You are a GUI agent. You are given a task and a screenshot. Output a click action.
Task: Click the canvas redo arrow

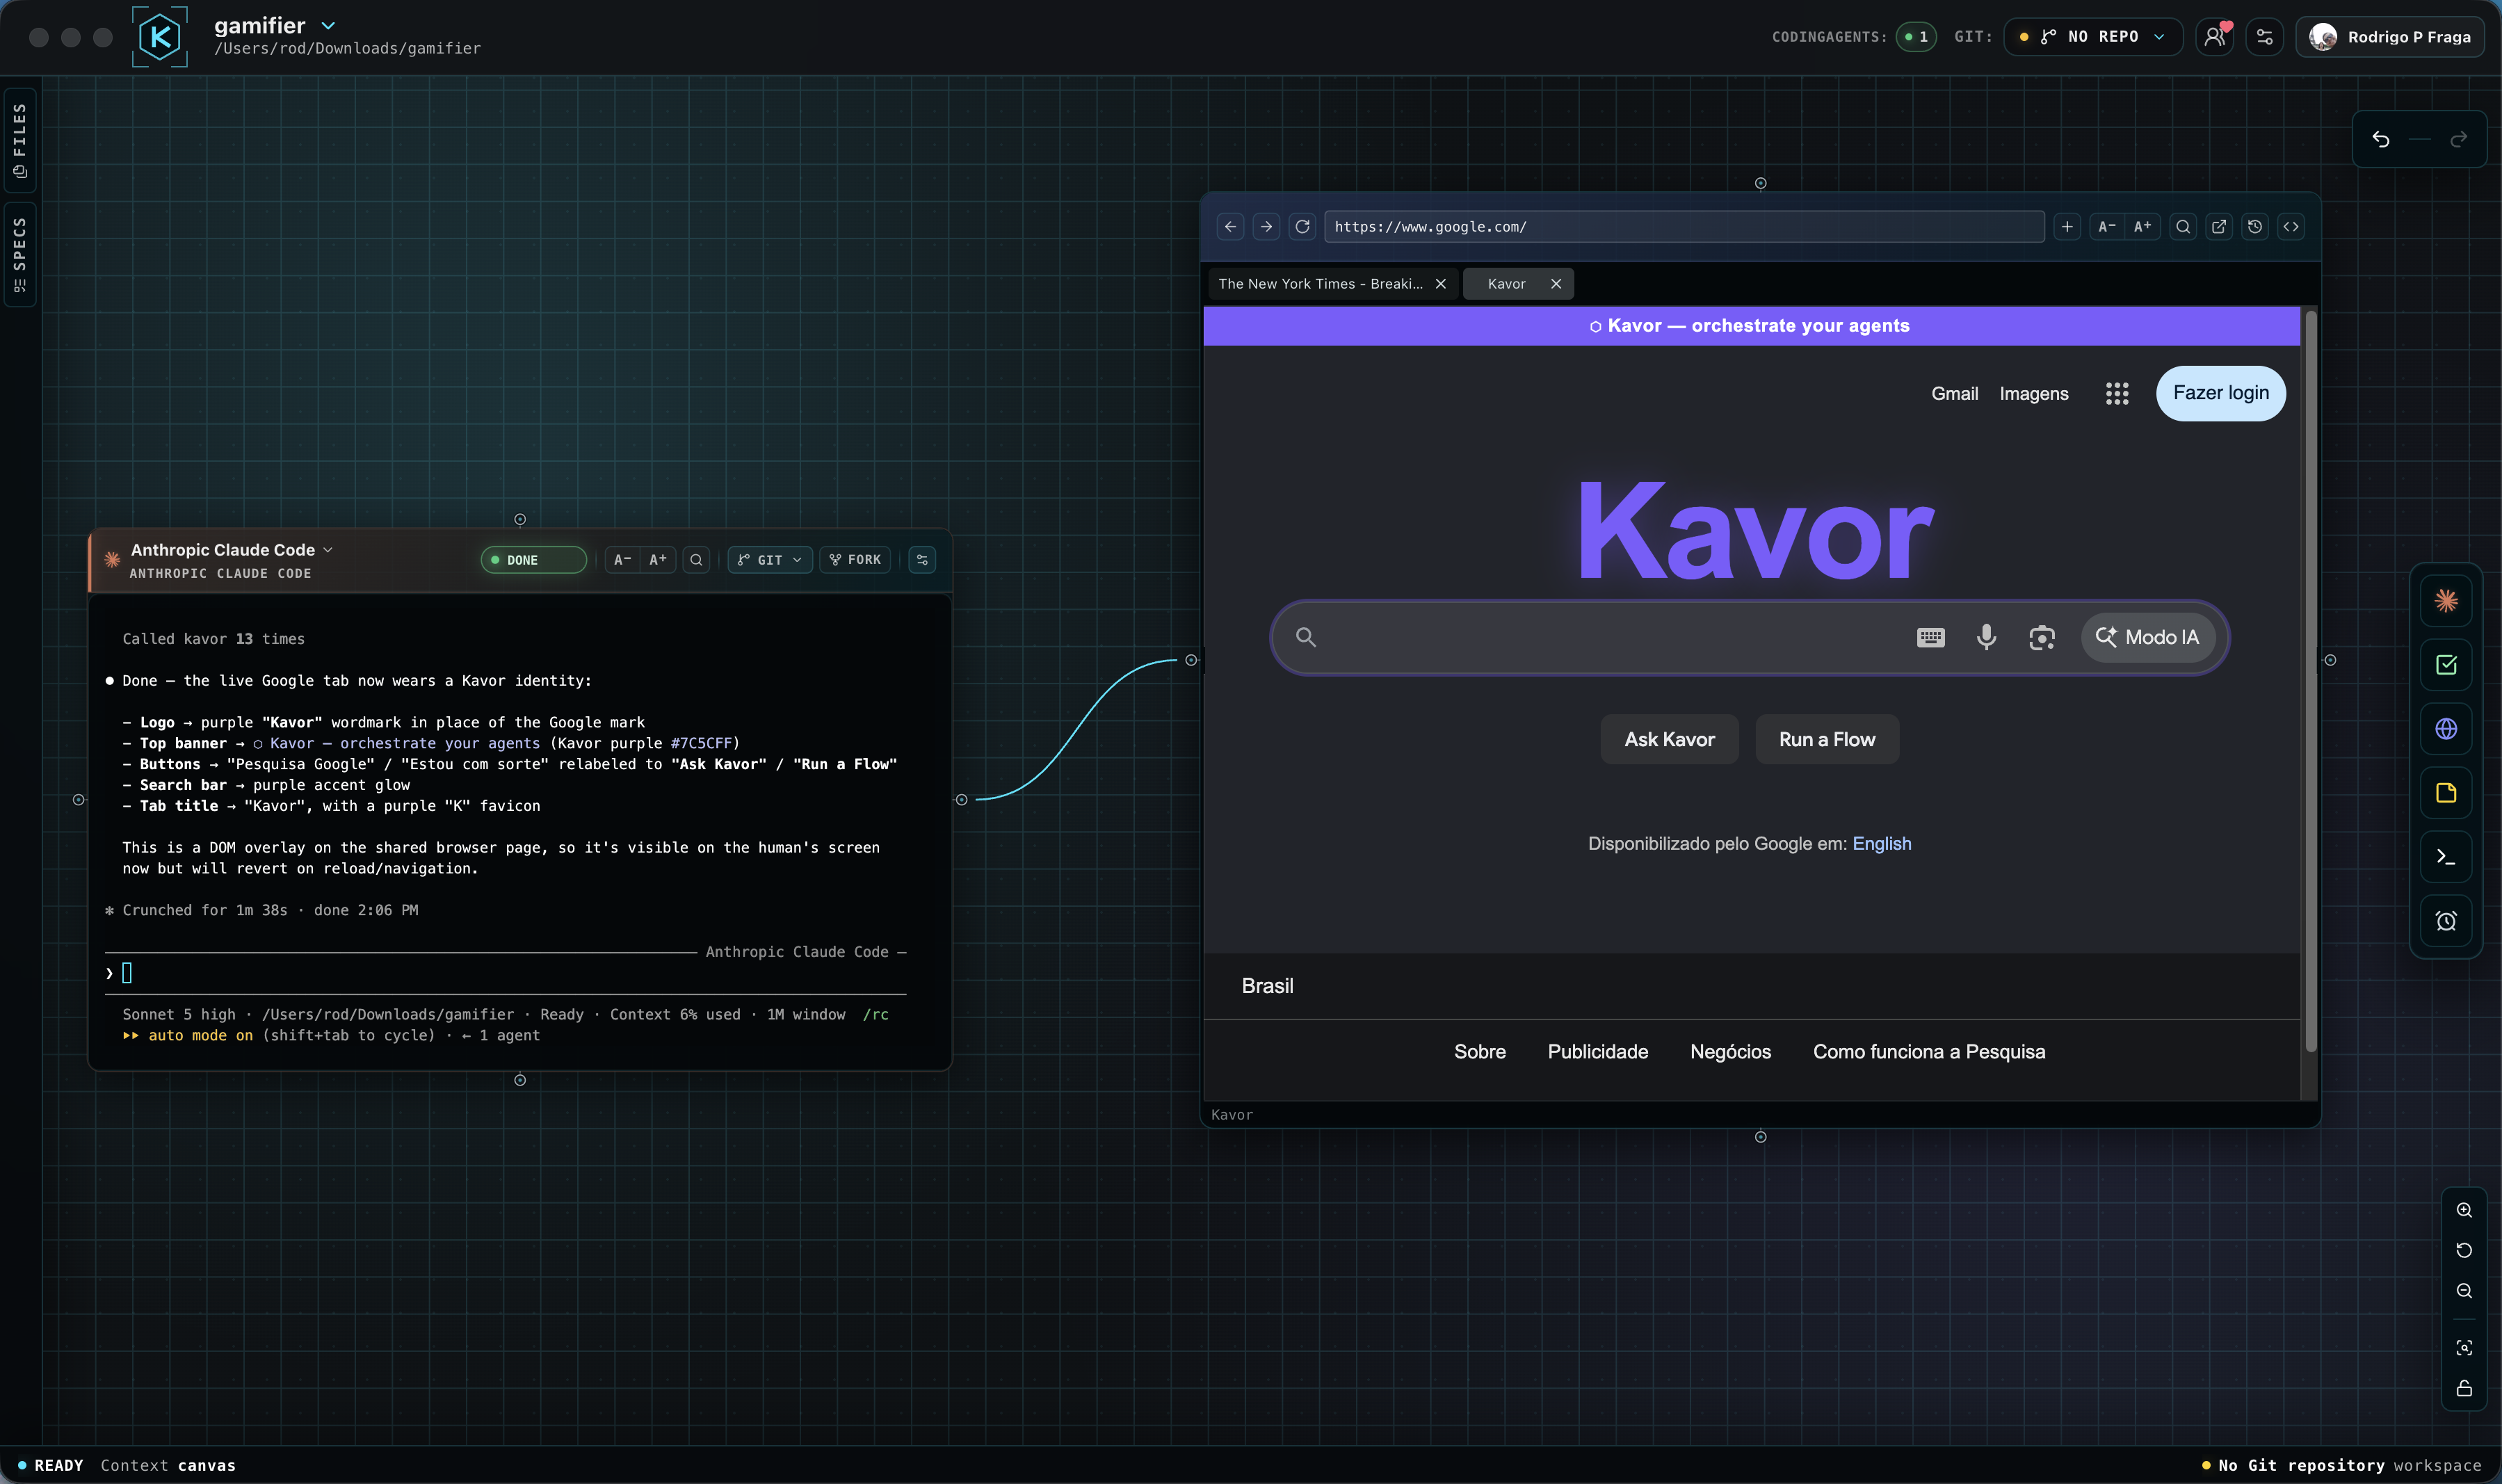[x=2459, y=139]
